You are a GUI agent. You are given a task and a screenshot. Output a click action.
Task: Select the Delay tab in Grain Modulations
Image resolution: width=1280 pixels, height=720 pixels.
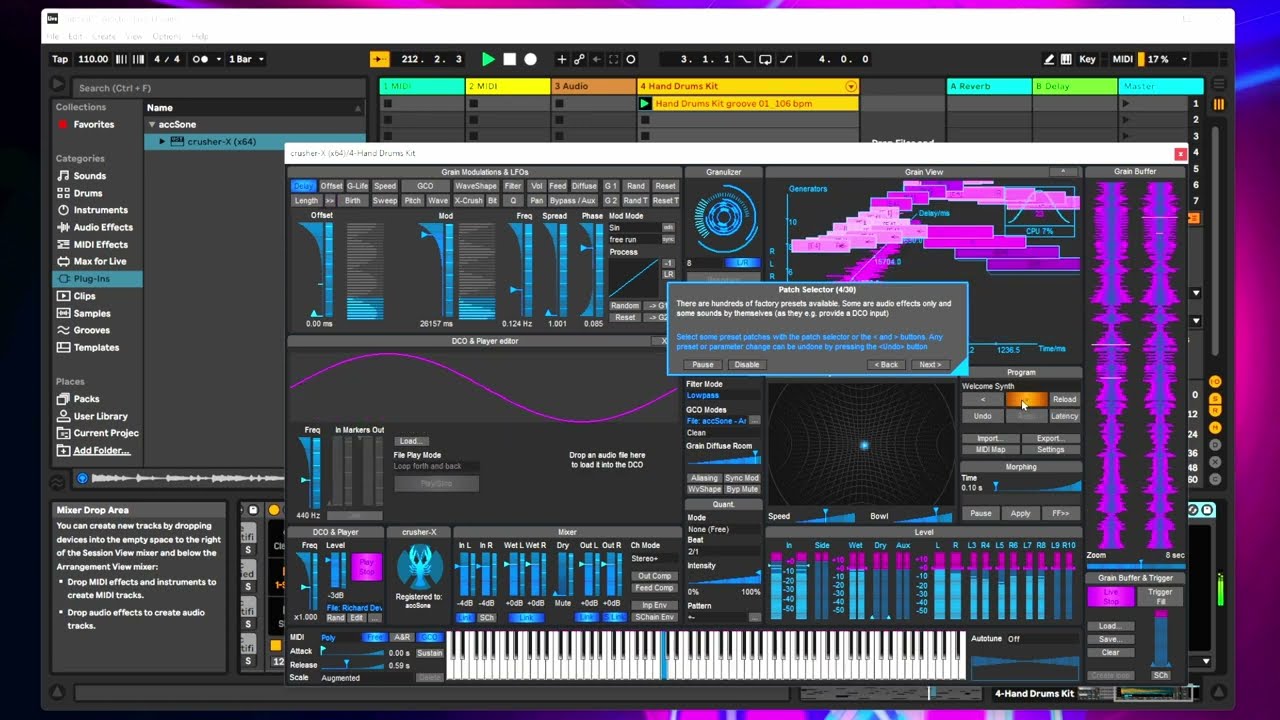(303, 186)
